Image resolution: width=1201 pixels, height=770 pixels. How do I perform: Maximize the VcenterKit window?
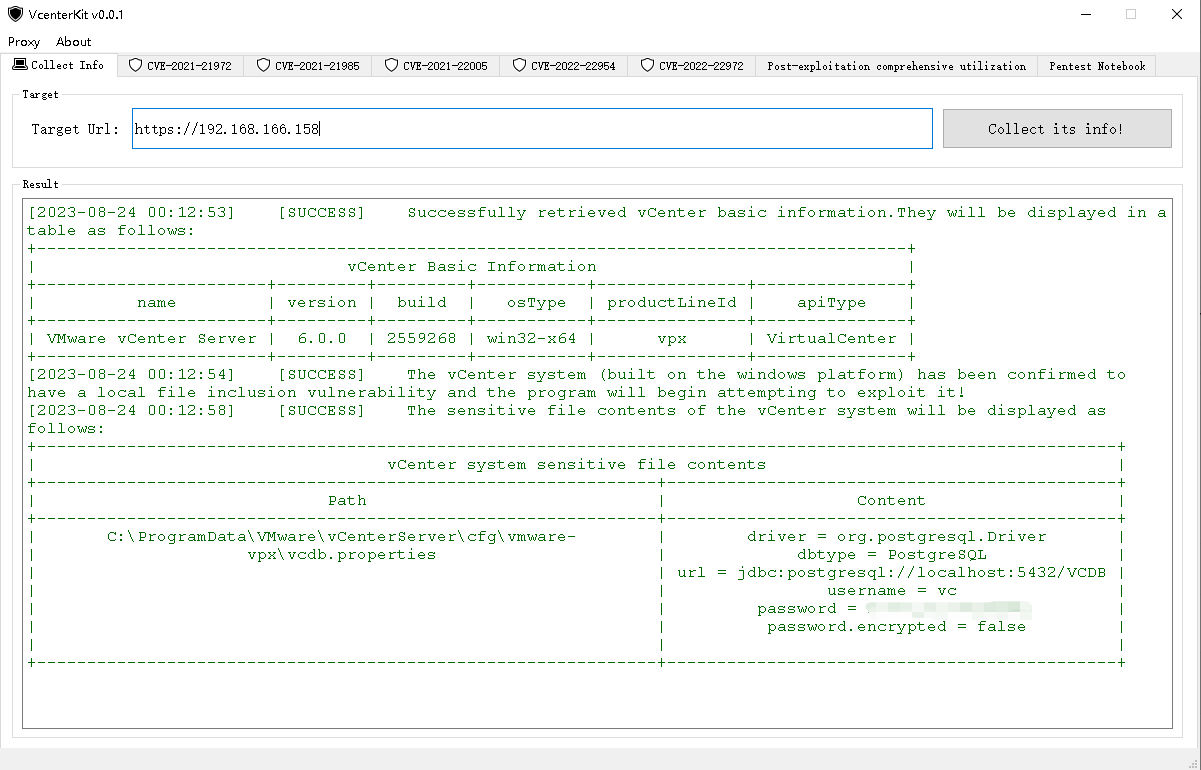tap(1131, 15)
